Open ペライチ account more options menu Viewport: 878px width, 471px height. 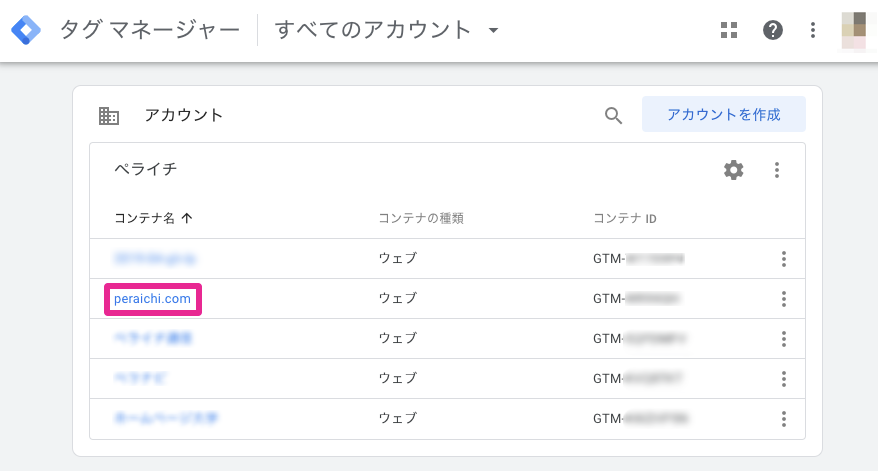pyautogui.click(x=777, y=170)
